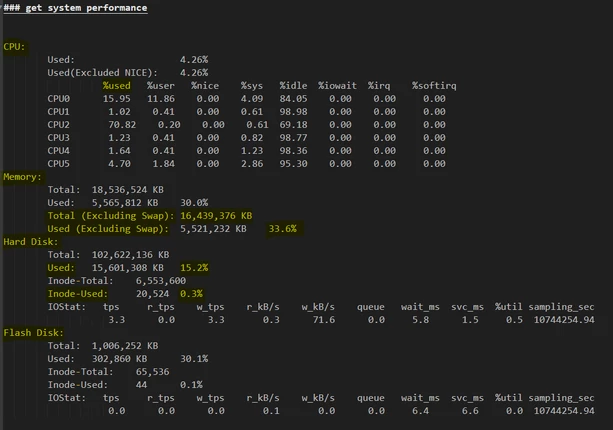Image resolution: width=613 pixels, height=430 pixels.
Task: Click the highlighted 'Inode-Used:' label
Action: pos(77,294)
